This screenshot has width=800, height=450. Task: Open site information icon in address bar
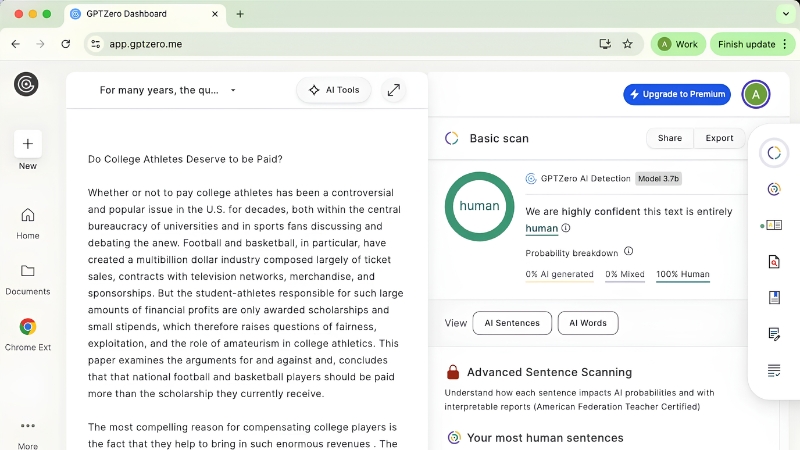click(x=95, y=44)
